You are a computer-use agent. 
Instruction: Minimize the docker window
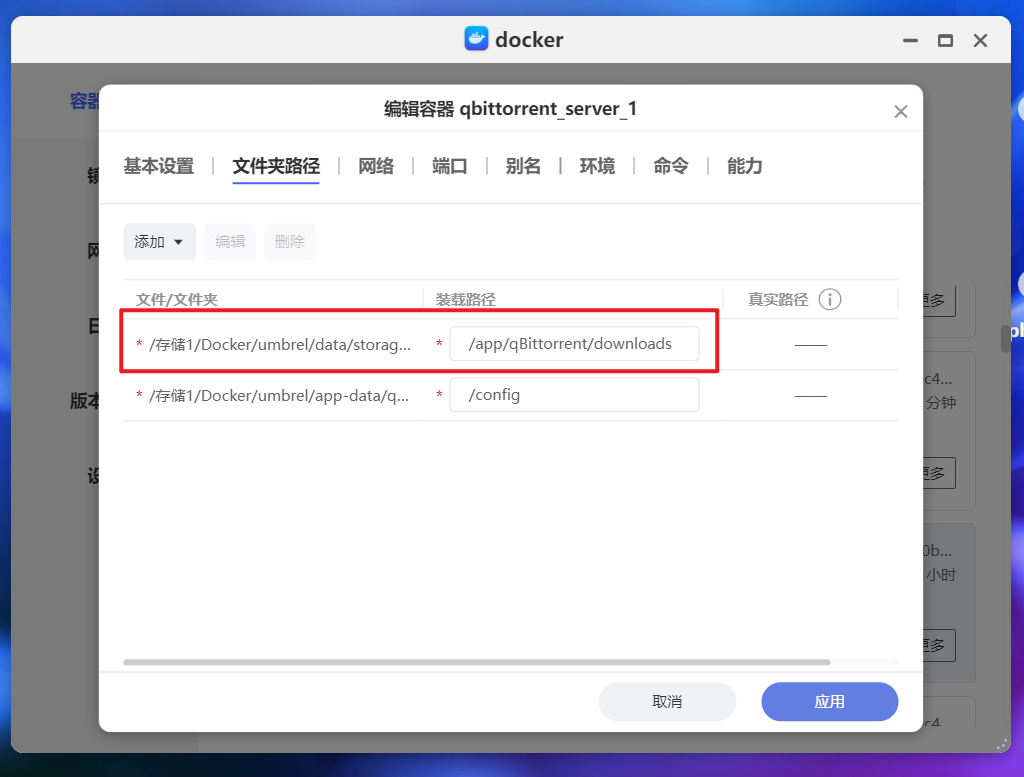[x=910, y=40]
